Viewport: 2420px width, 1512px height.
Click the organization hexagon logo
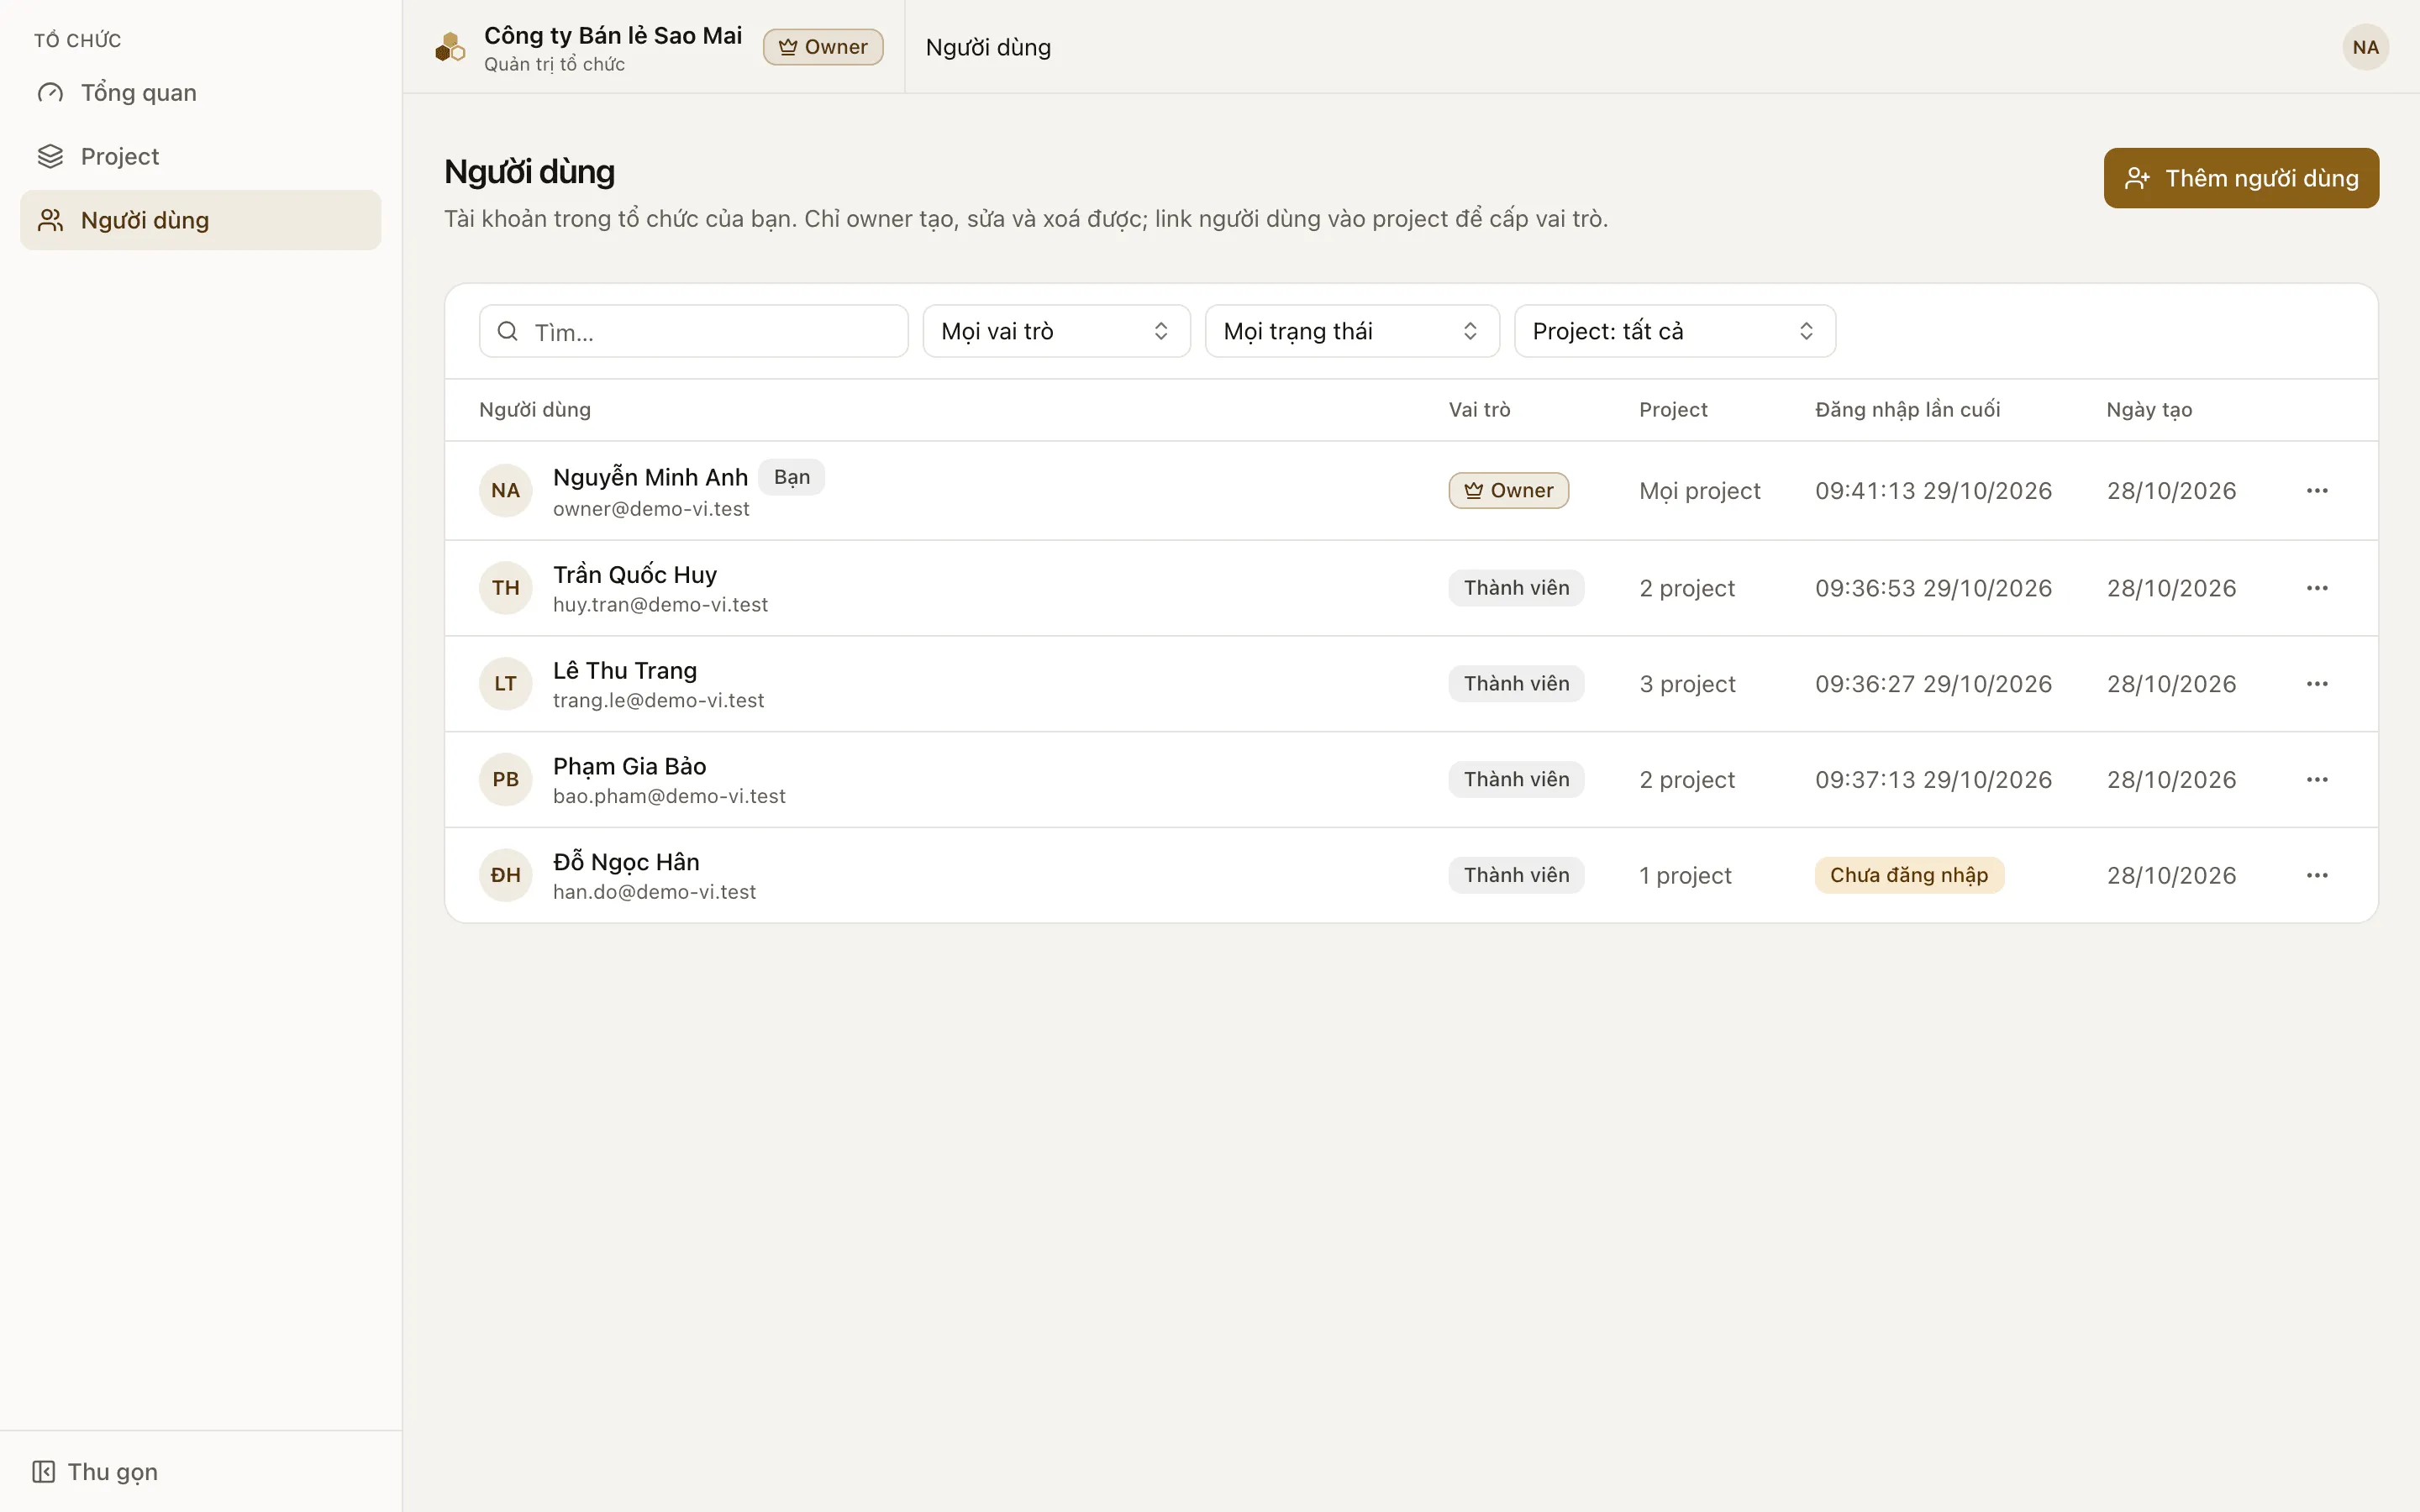coord(450,47)
